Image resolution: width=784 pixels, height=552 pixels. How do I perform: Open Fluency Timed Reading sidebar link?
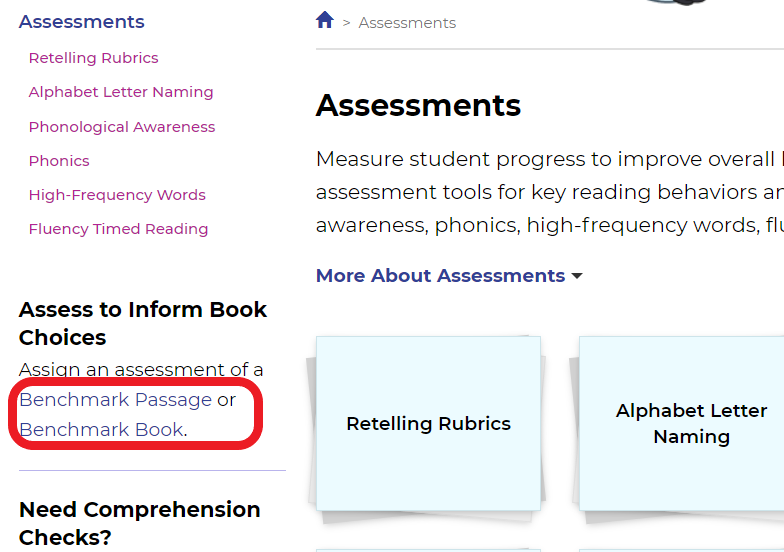pyautogui.click(x=118, y=229)
